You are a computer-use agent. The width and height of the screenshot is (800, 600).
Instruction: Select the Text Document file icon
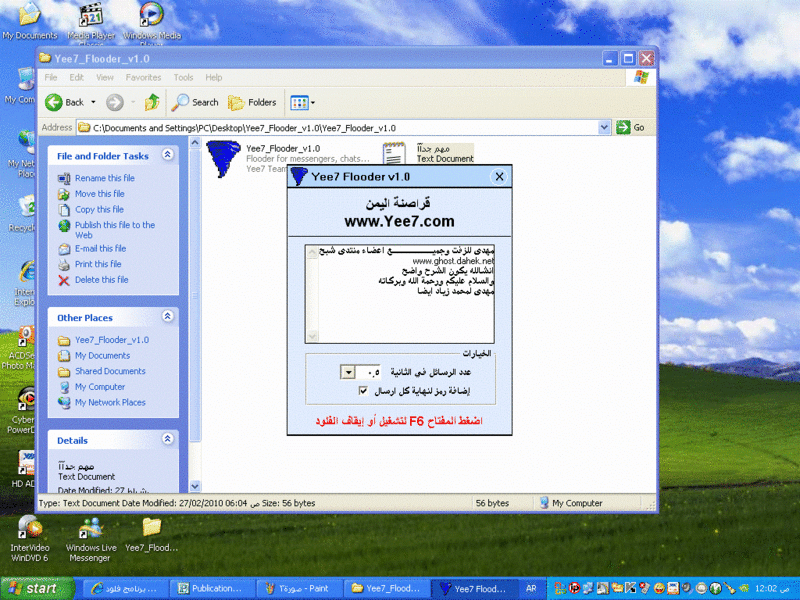394,154
